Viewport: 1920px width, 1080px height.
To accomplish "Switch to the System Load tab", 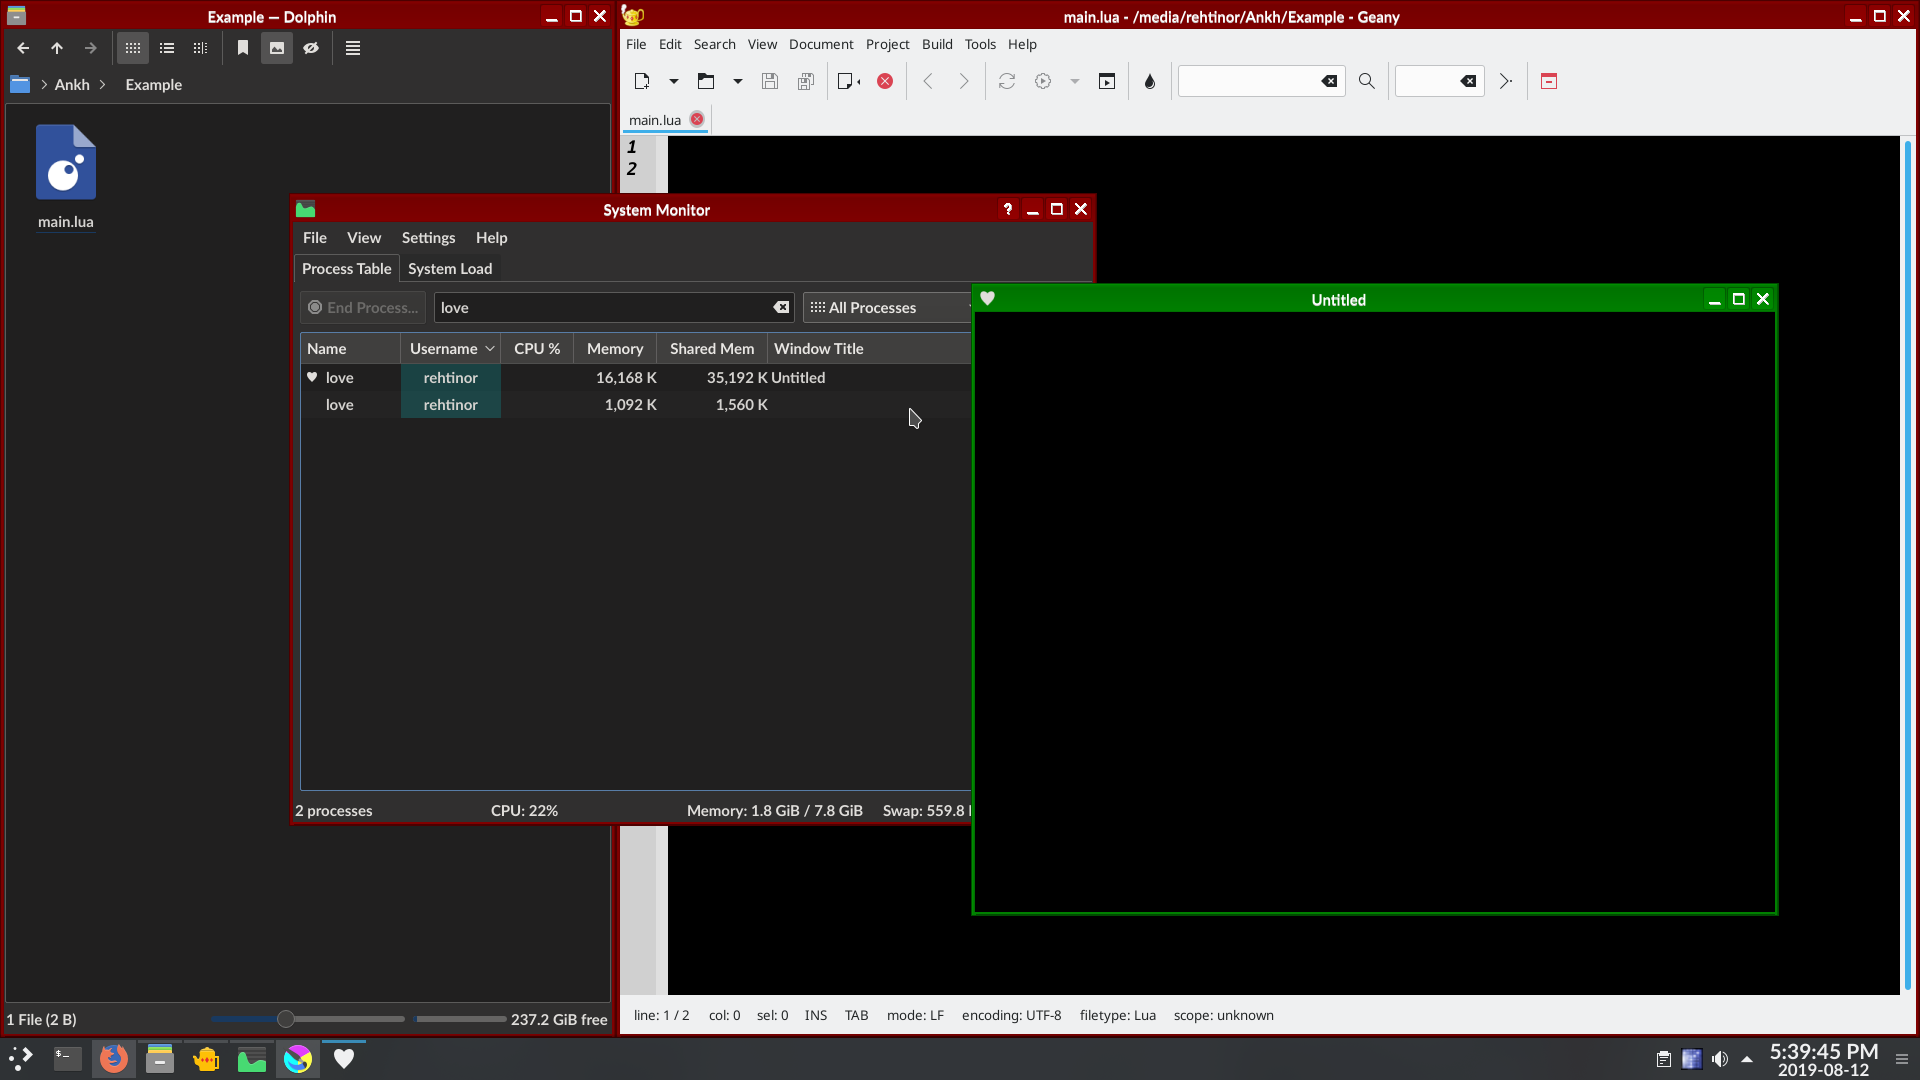I will (x=450, y=268).
